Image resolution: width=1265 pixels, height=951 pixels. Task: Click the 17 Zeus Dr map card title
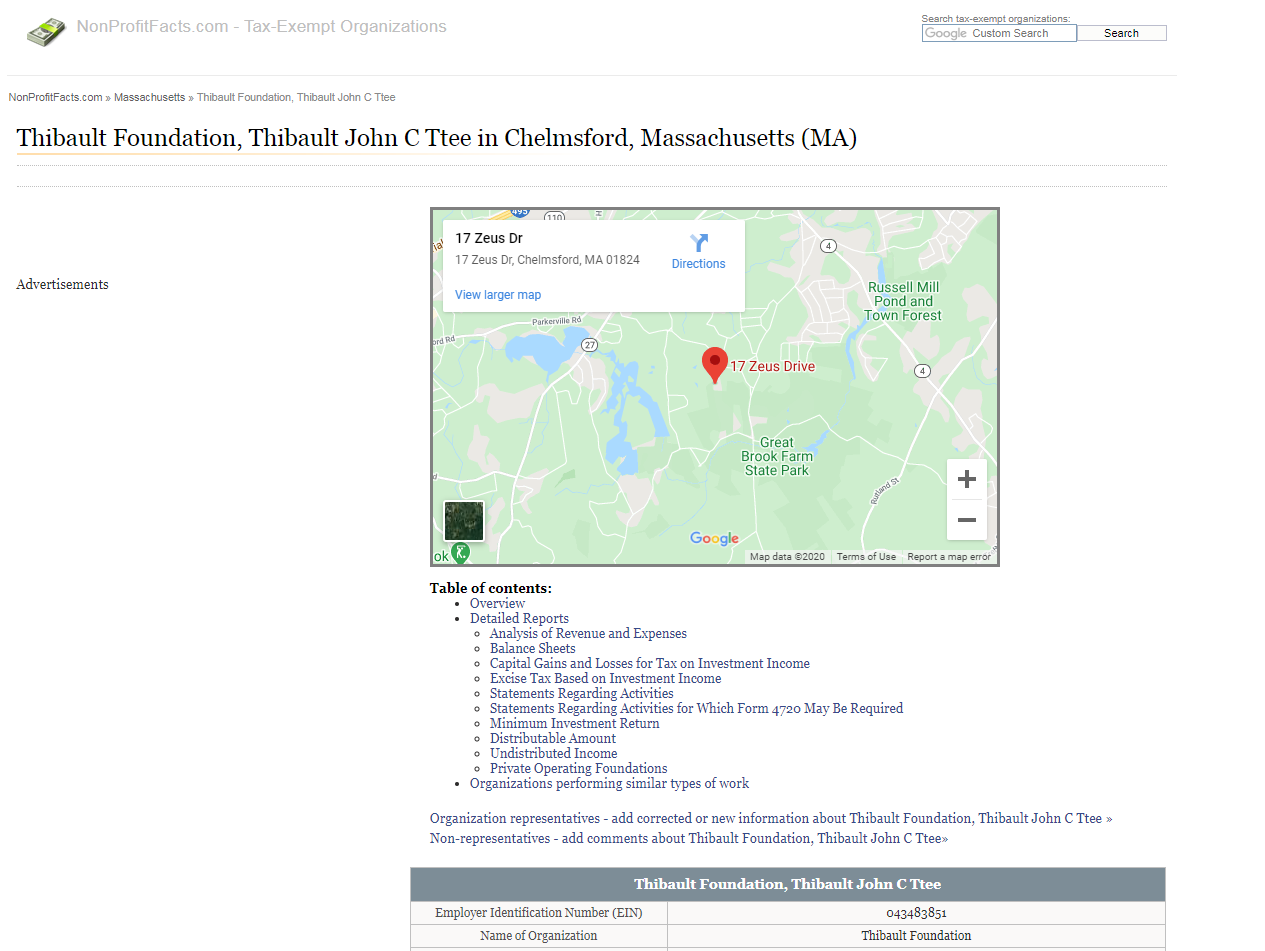point(489,238)
